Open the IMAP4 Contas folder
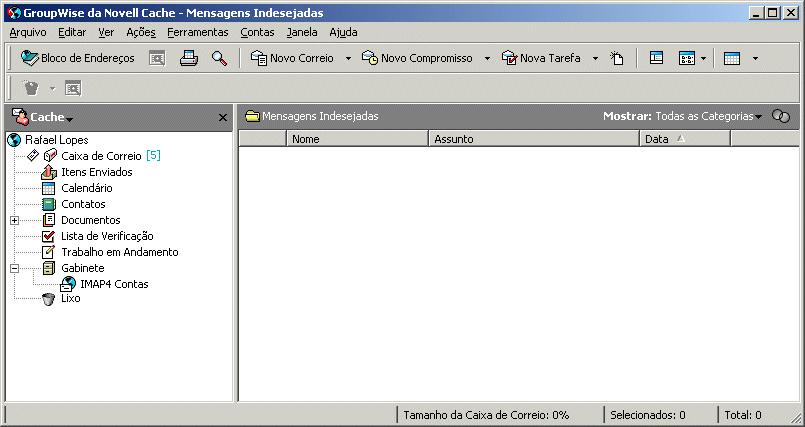Screen dimensions: 805x427 pos(114,284)
